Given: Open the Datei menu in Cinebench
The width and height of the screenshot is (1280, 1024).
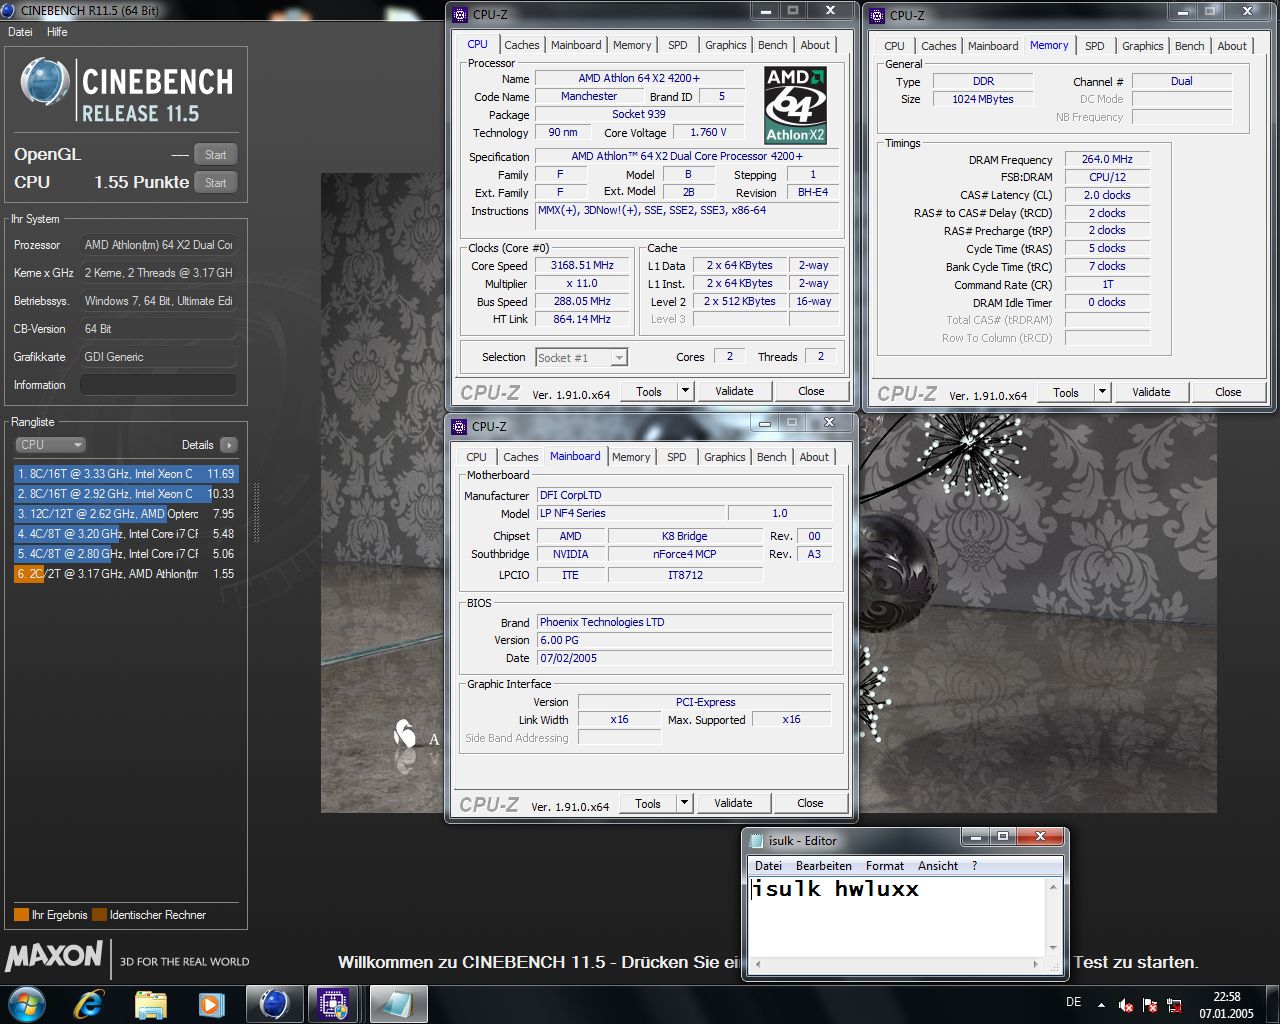Looking at the screenshot, I should click(20, 32).
